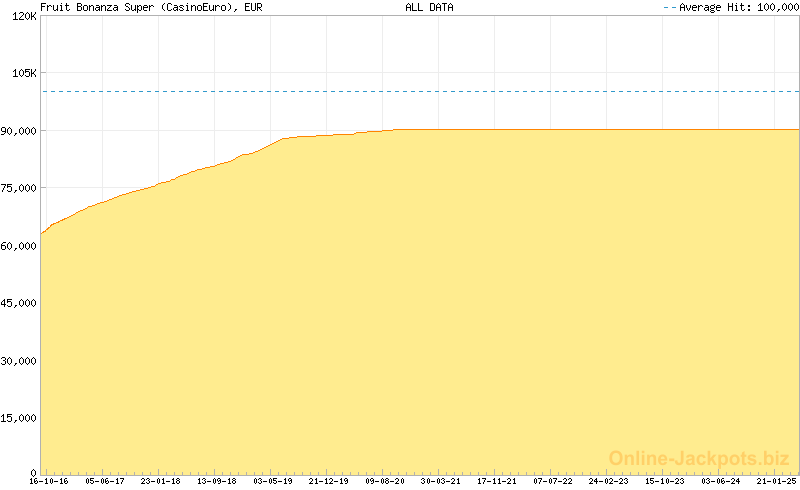Click the 15,000 y-axis label
The width and height of the screenshot is (800, 490).
[18, 416]
